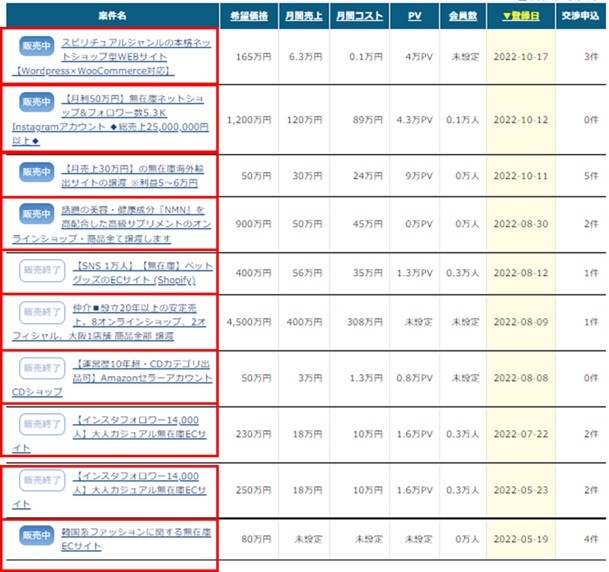
Task: Open the 月売上30万円 無在庫海外輸出サイト listing
Action: (x=135, y=176)
